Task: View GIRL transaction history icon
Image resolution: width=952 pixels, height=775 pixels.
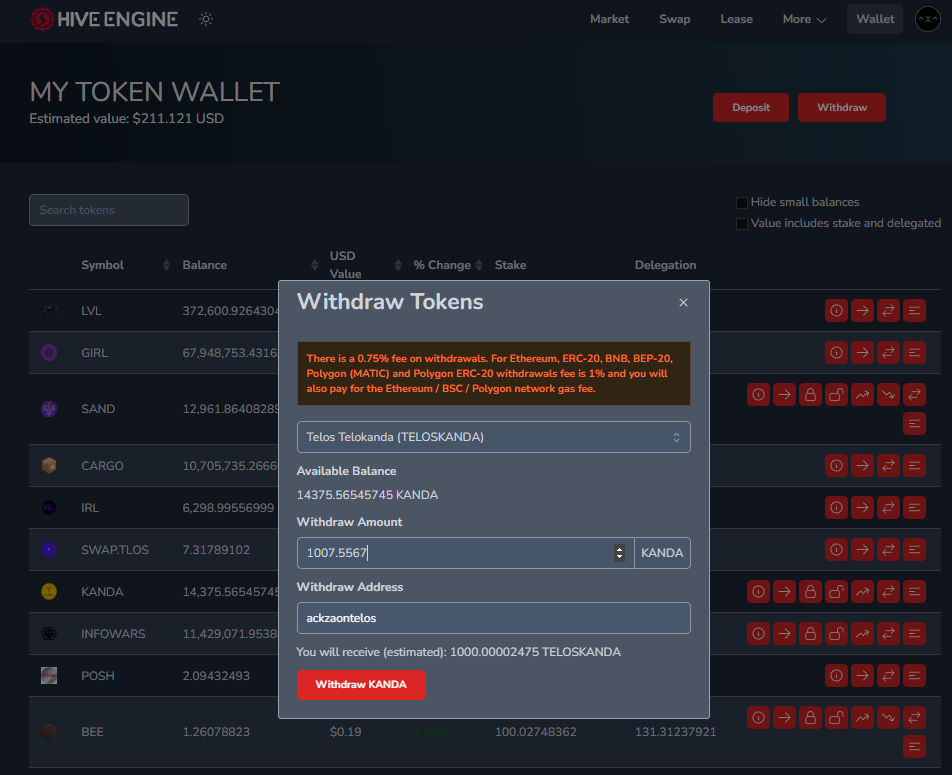Action: 914,353
